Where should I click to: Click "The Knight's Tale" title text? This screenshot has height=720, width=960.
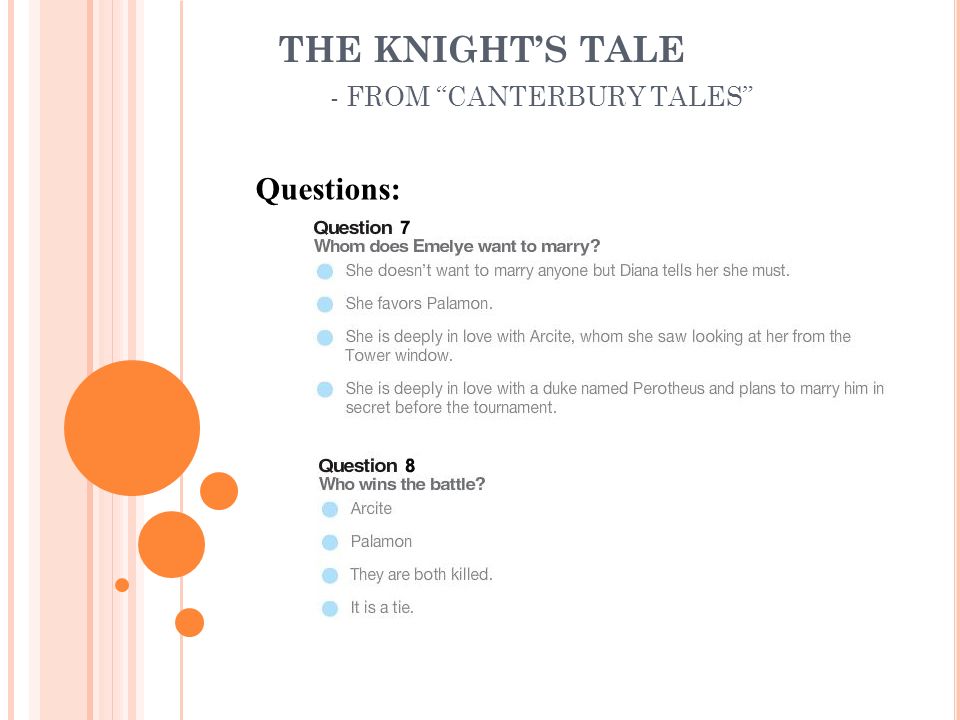(x=481, y=49)
